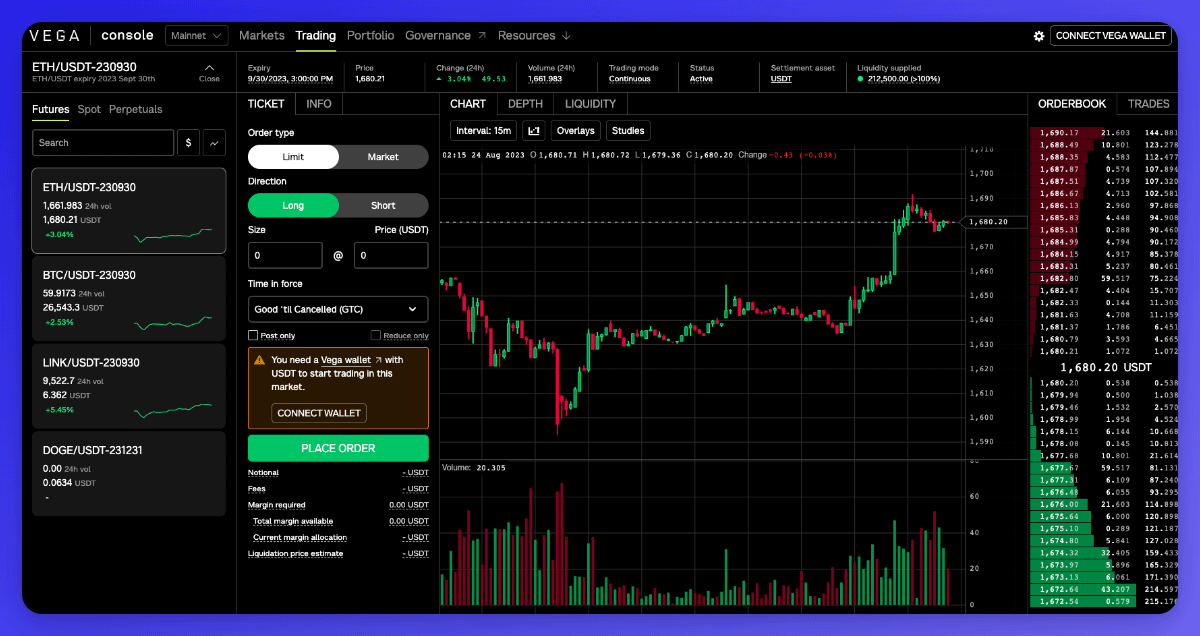
Task: Switch to the DEPTH tab
Action: (525, 104)
